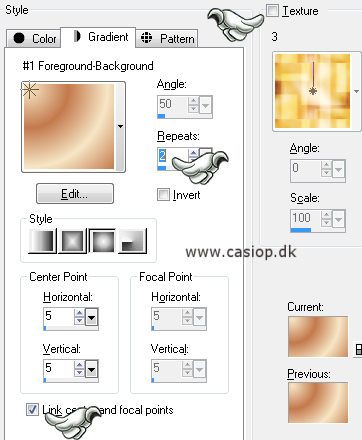Image resolution: width=362 pixels, height=440 pixels.
Task: Open Focal Point Horizontal slider dropdown
Action: pos(199,317)
